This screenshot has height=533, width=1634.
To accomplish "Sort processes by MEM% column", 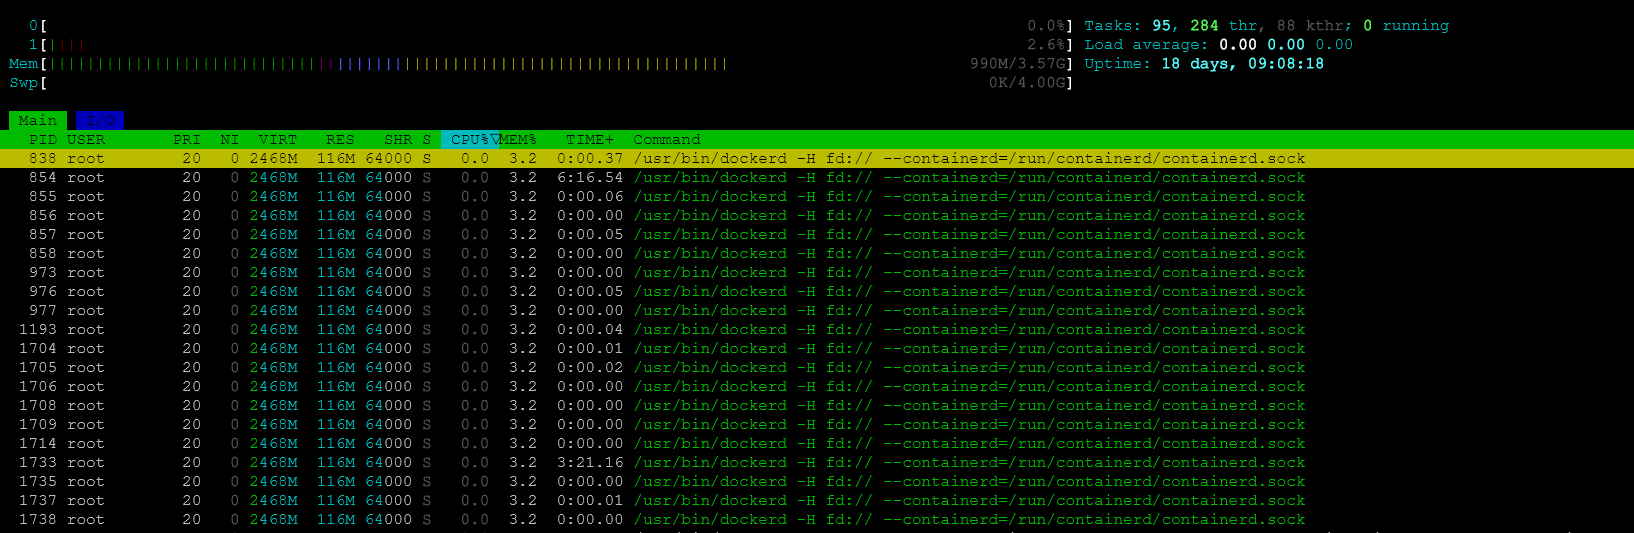I will click(518, 140).
